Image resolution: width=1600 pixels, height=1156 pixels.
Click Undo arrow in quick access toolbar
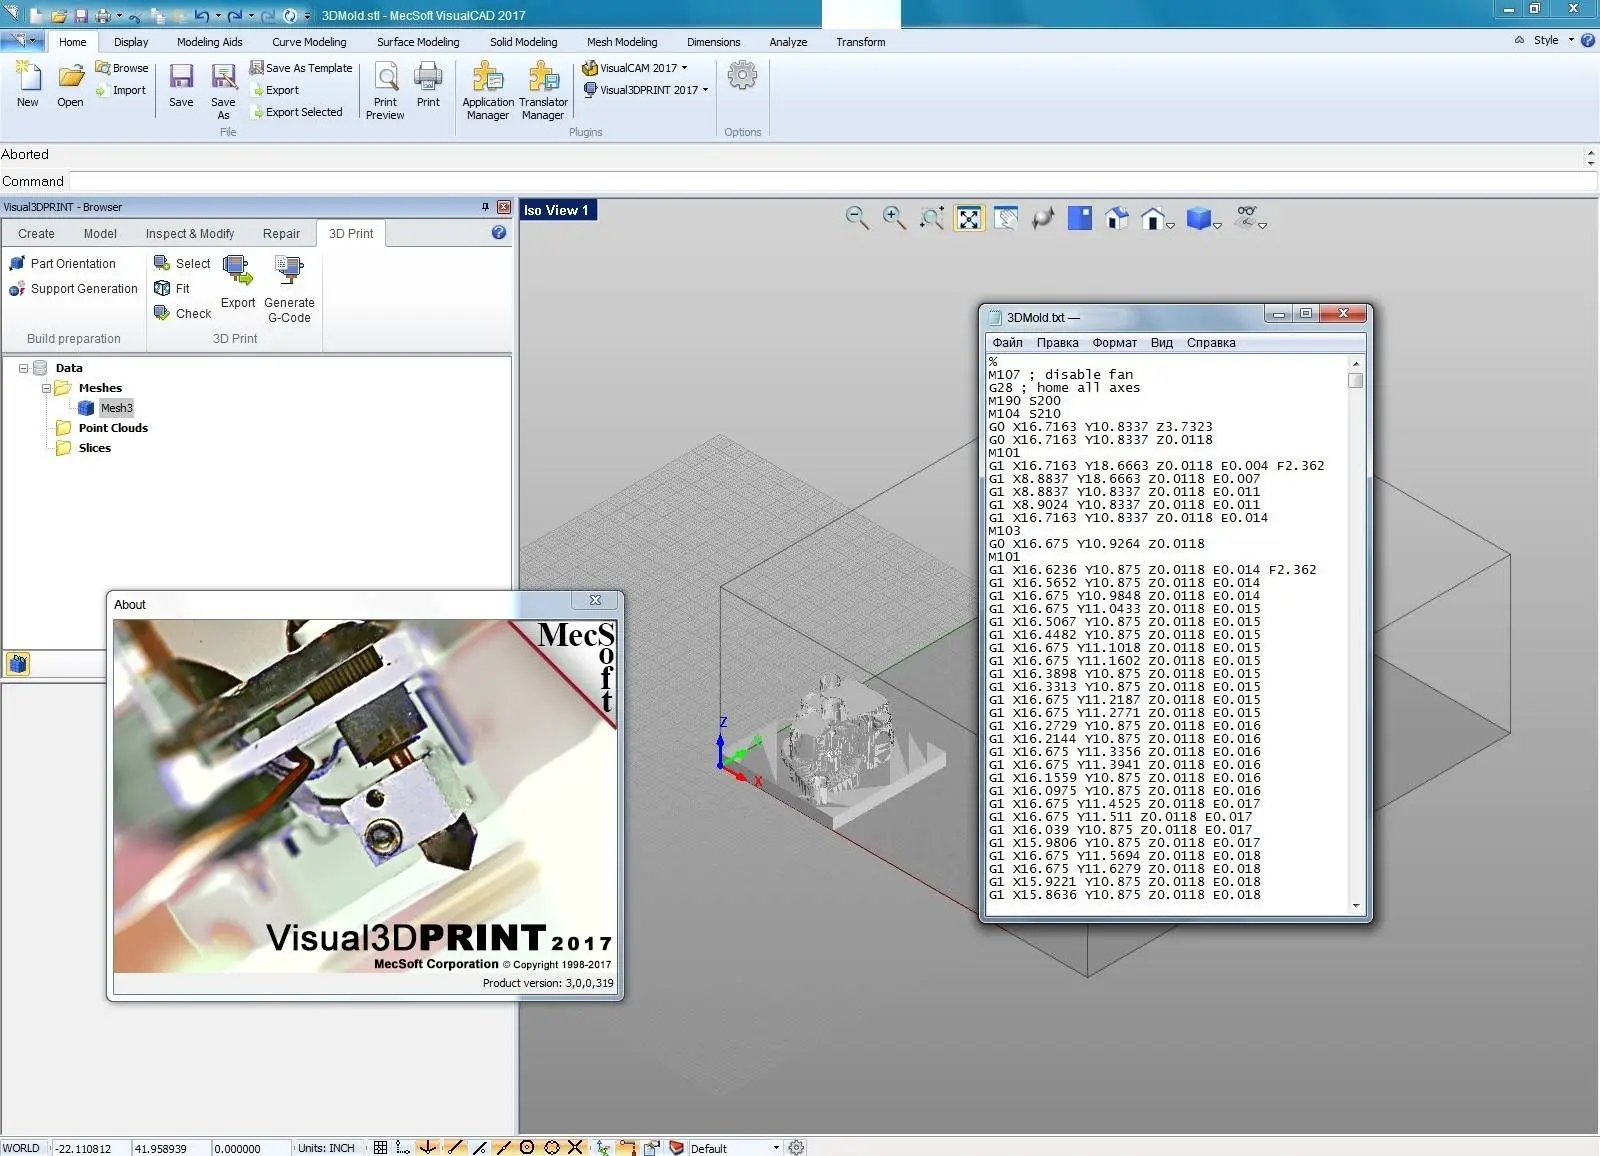(x=201, y=15)
